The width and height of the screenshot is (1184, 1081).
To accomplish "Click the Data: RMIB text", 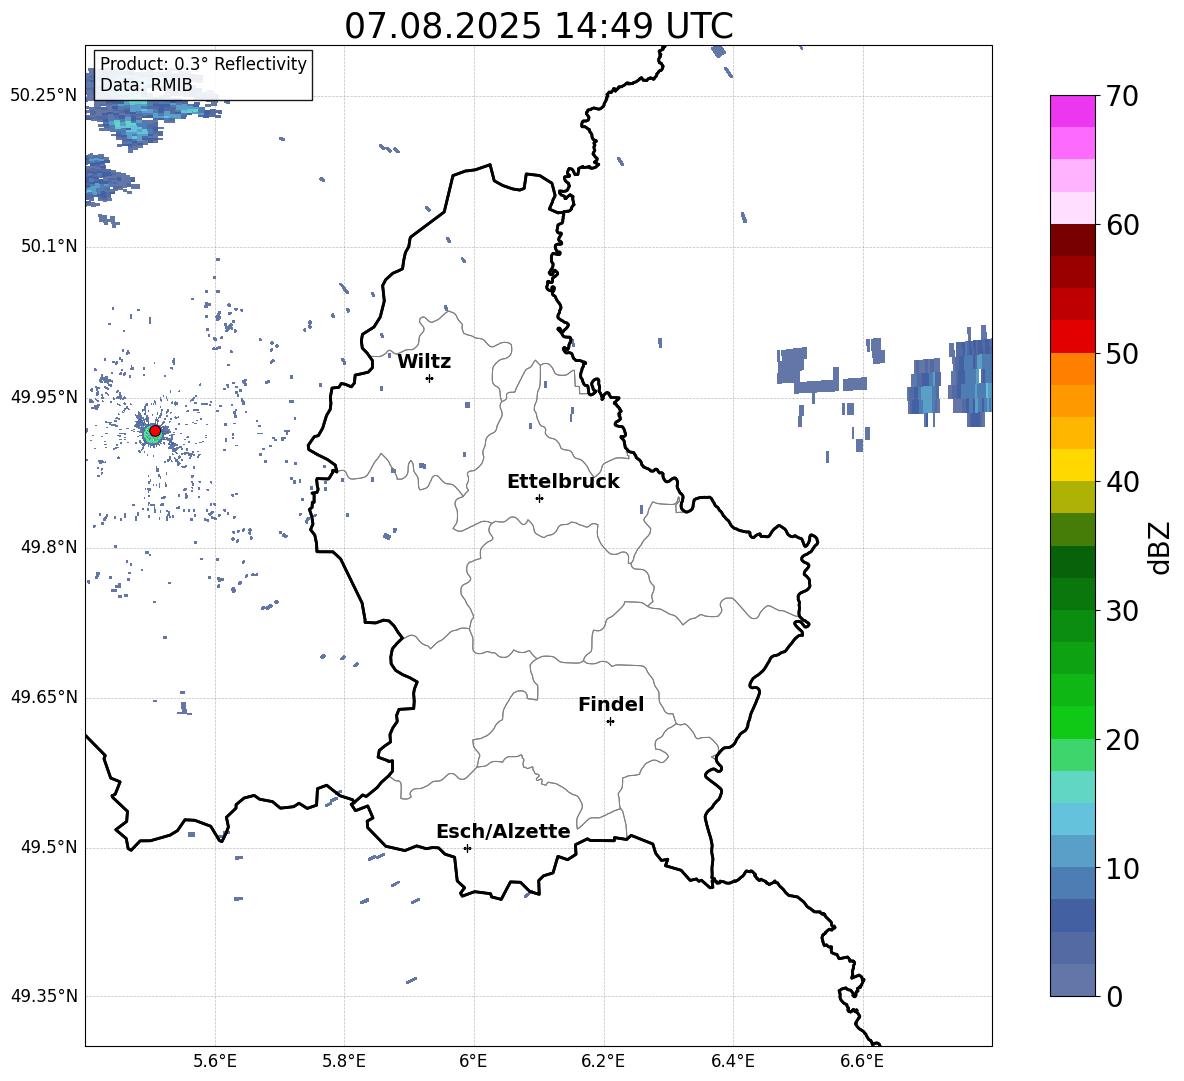I will (x=146, y=85).
